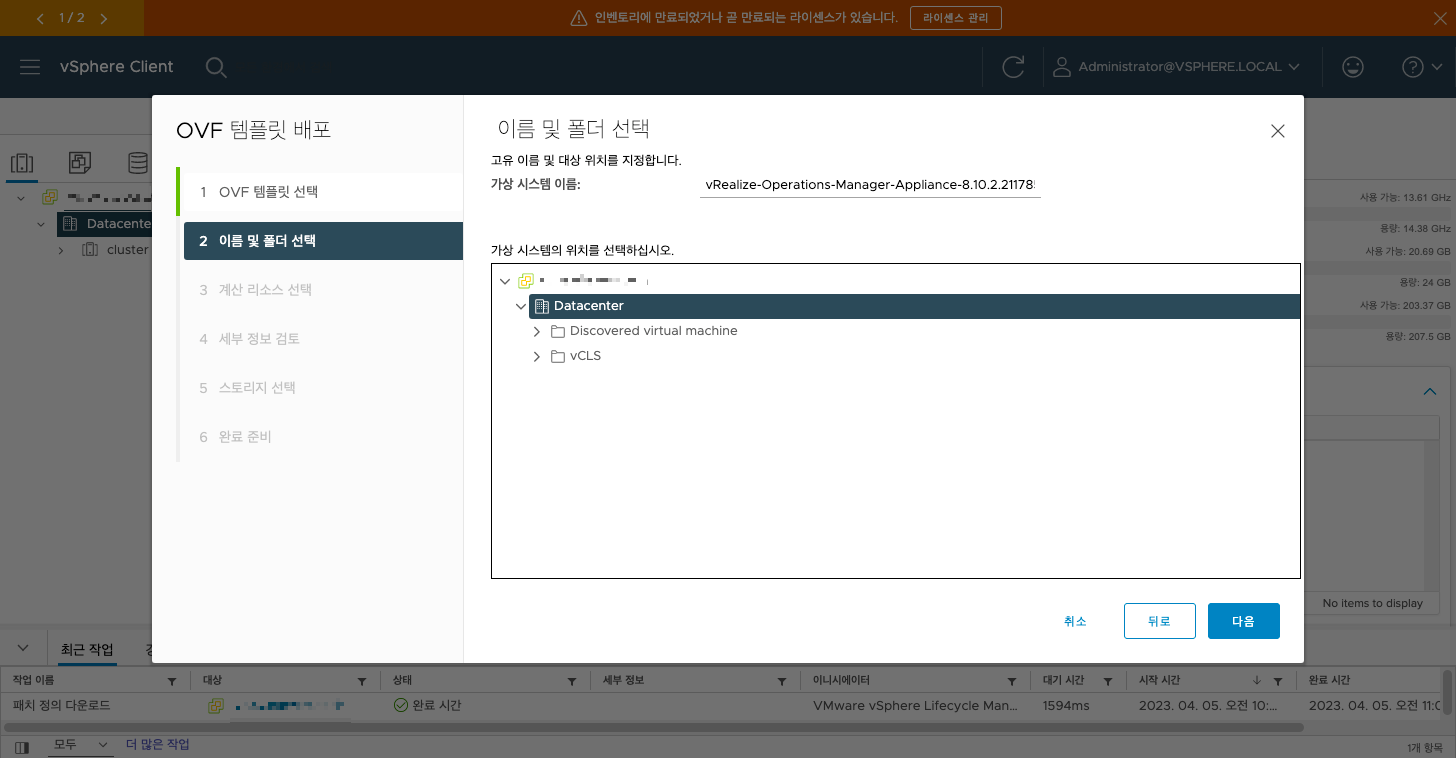Click the 취소 cancel button
The height and width of the screenshot is (758, 1456).
pos(1075,621)
